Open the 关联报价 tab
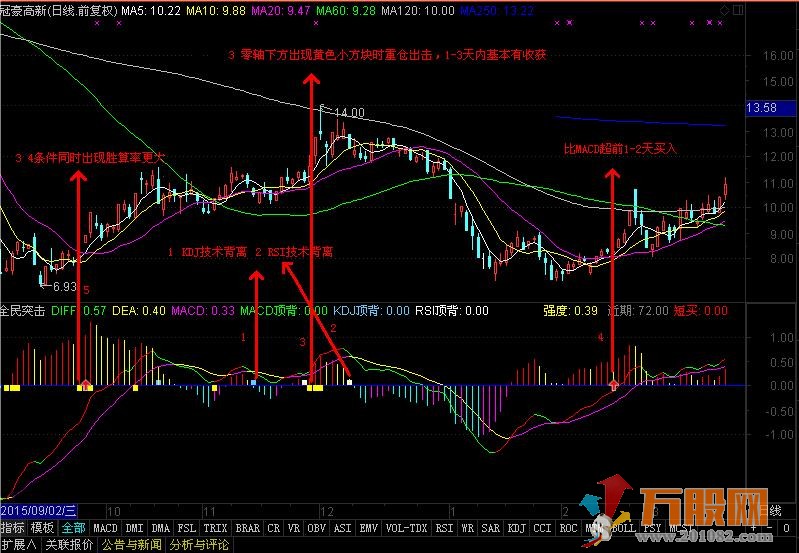The width and height of the screenshot is (799, 553). 69,545
